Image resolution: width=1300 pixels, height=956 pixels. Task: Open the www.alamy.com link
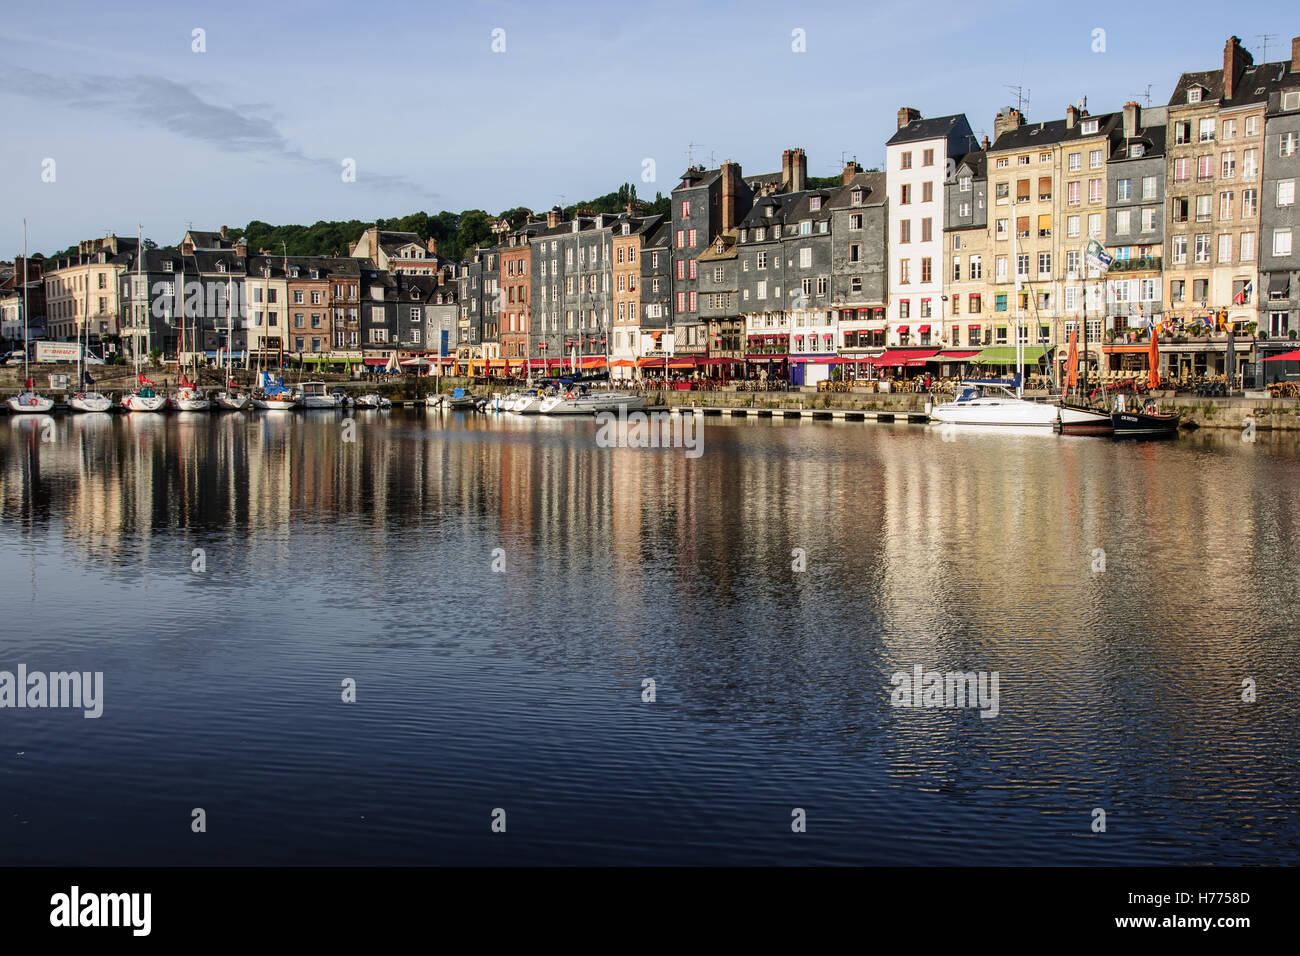(x=1182, y=922)
